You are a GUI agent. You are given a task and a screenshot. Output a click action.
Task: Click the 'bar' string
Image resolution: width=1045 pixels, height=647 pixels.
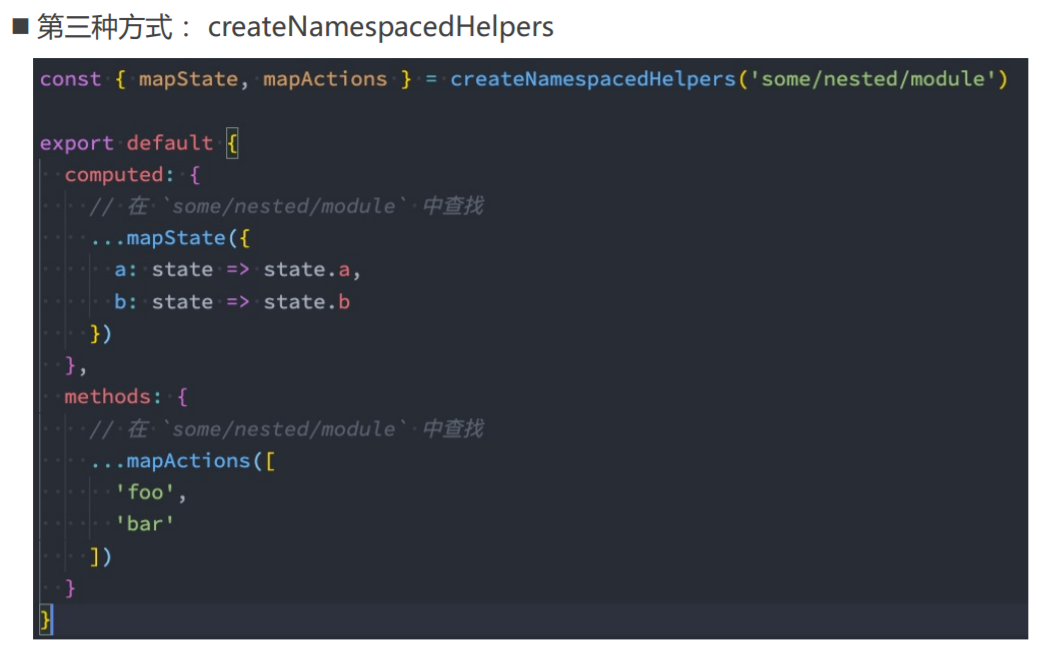145,524
